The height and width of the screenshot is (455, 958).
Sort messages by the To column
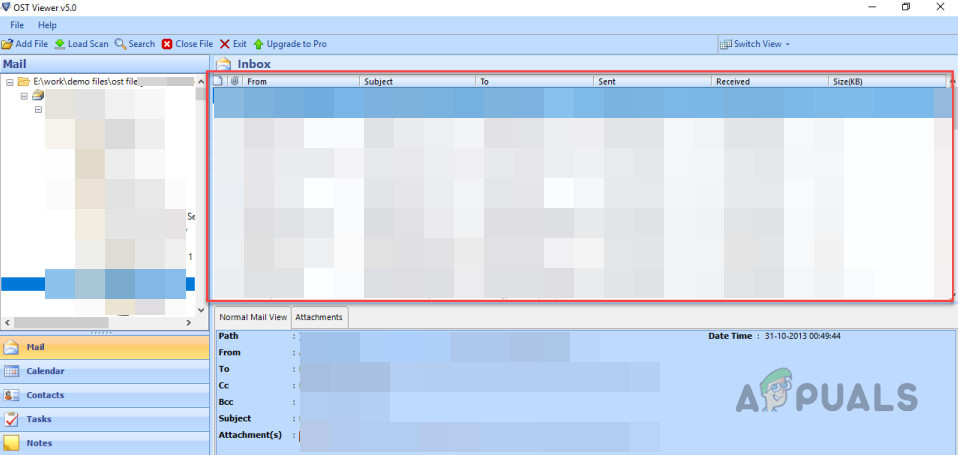pos(535,81)
